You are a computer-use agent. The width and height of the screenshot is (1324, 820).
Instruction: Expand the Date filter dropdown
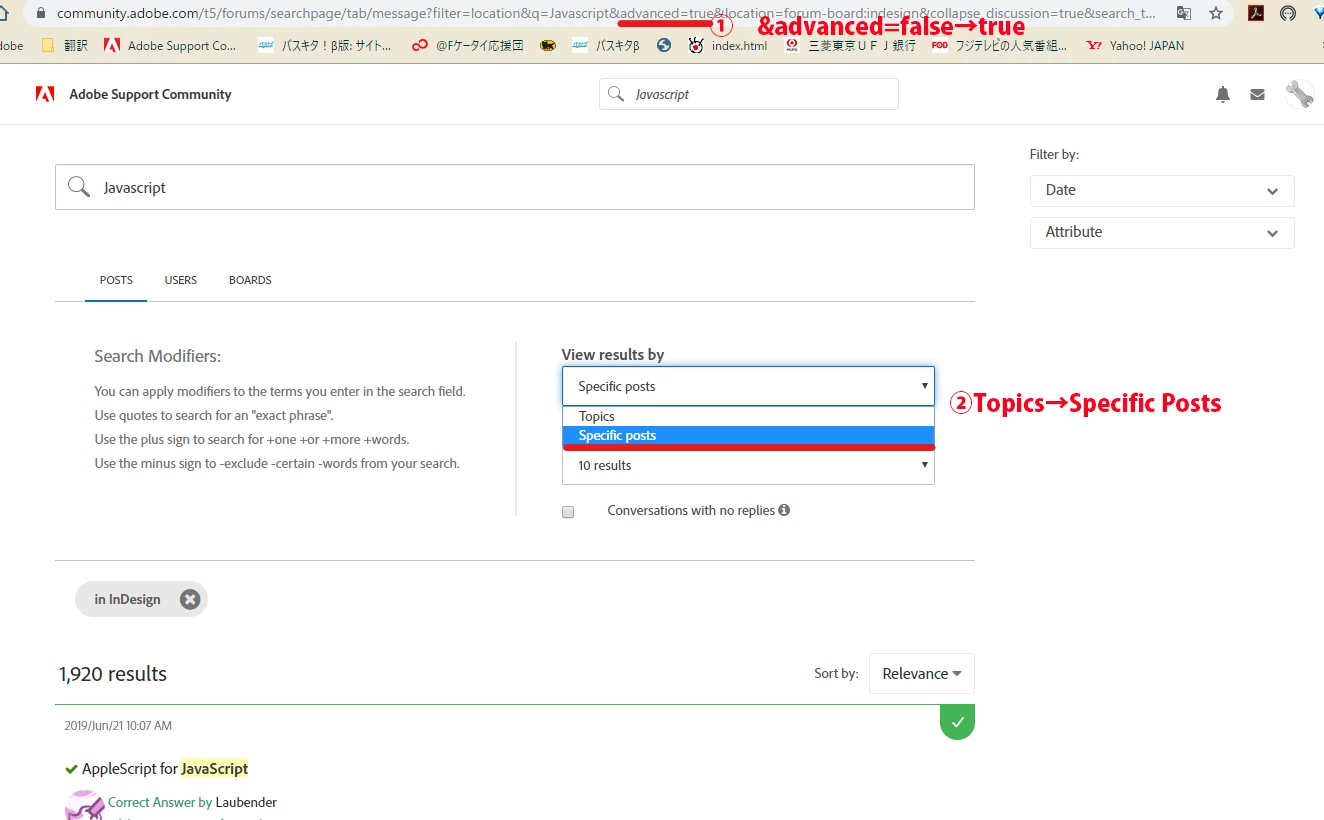pos(1162,190)
